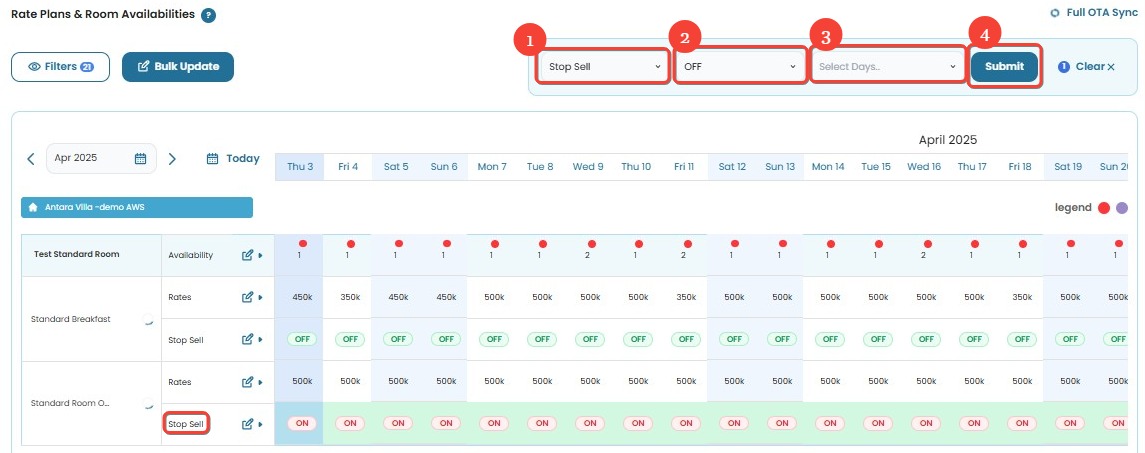Viewport: 1145px width, 453px height.
Task: Edit Standard Room O... Stop Sell row
Action: [247, 424]
